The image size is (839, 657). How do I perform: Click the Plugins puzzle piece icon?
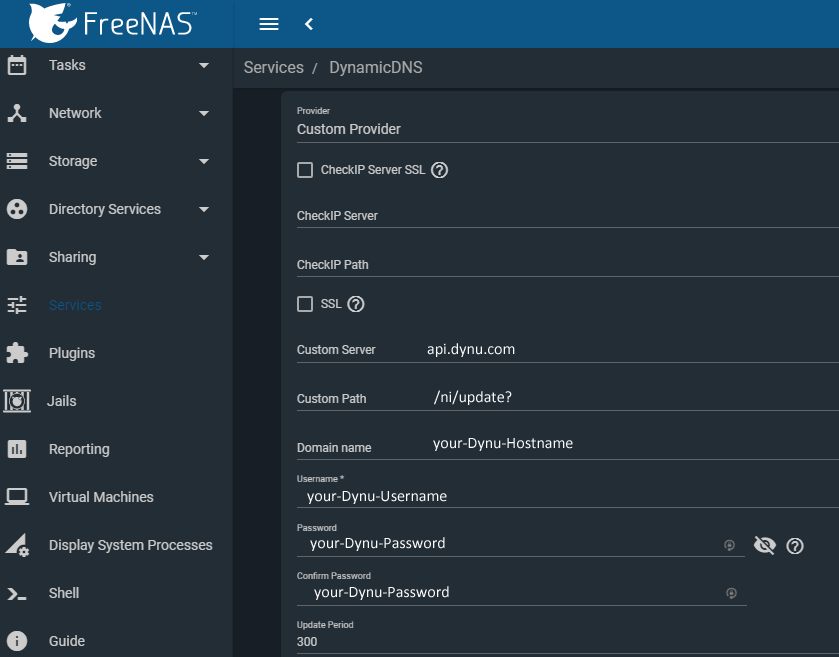click(x=17, y=353)
